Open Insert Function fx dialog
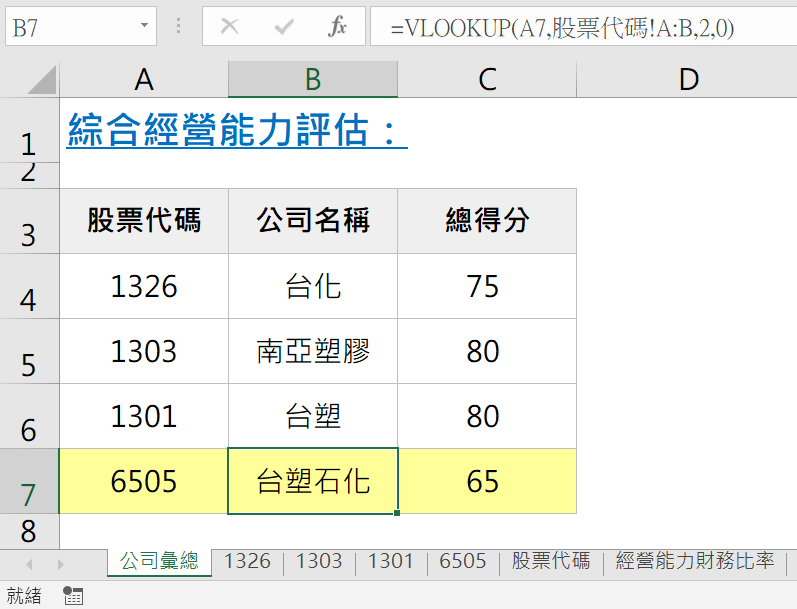Screen dimensions: 797x609 (x=337, y=26)
